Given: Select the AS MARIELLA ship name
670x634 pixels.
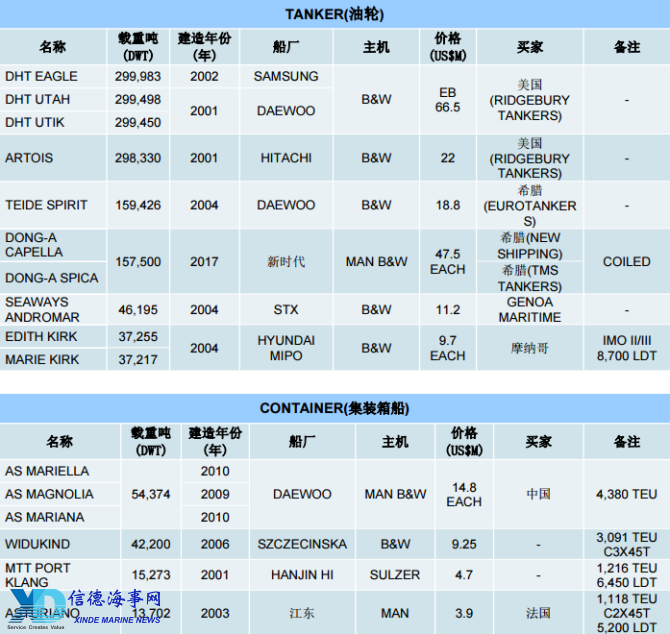Looking at the screenshot, I should click(x=47, y=471).
